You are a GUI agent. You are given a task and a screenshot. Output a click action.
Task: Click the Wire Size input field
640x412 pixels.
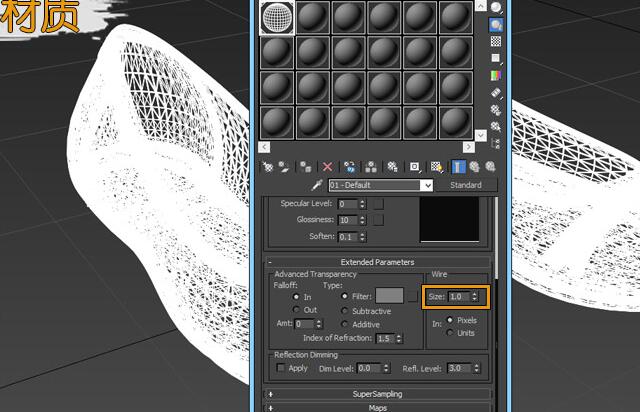pos(459,296)
